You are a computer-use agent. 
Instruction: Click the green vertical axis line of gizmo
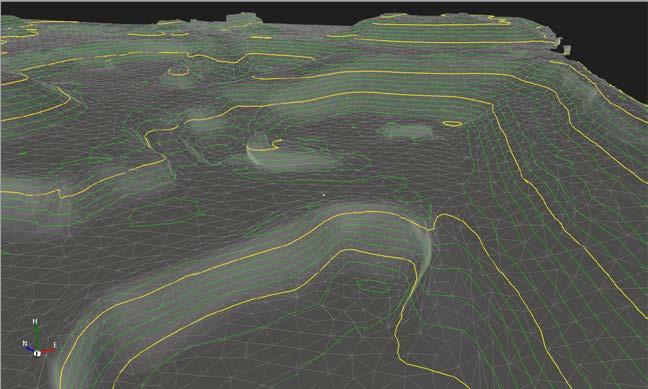(37, 337)
